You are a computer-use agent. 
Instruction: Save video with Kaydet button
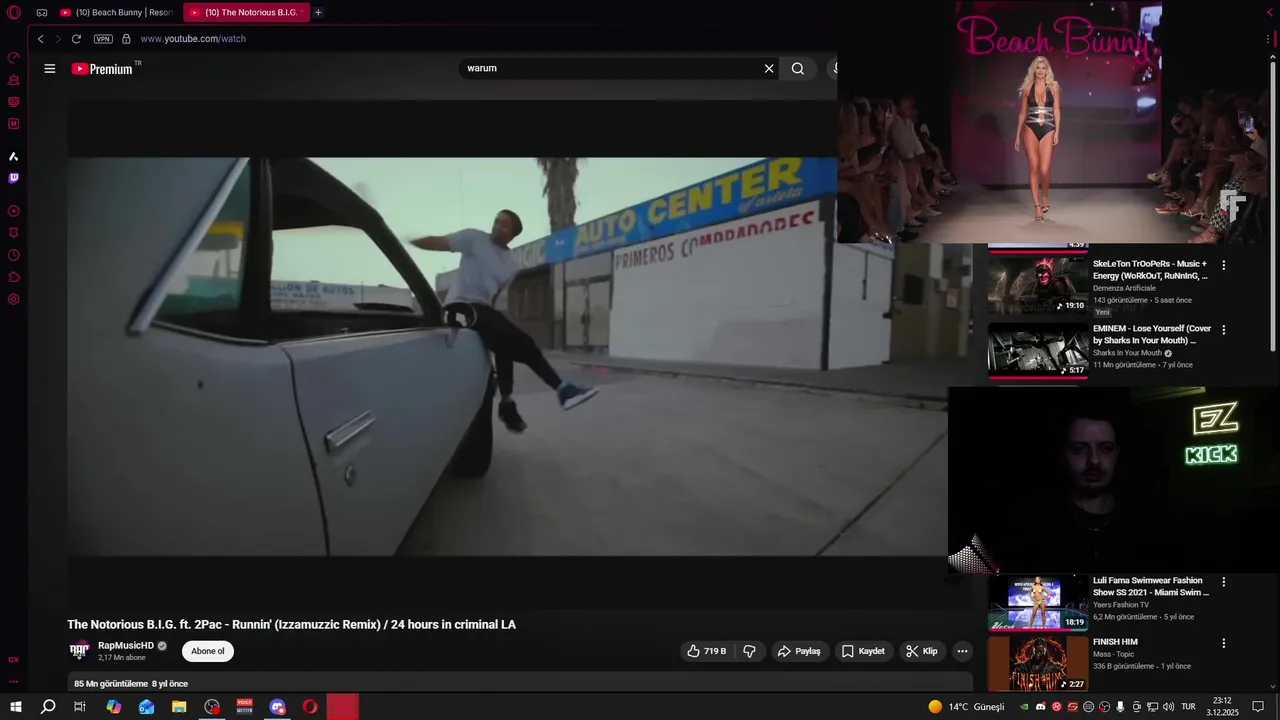point(863,651)
